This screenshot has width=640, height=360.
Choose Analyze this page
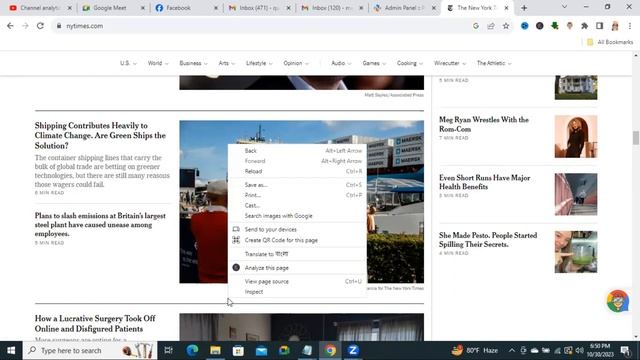(297, 268)
